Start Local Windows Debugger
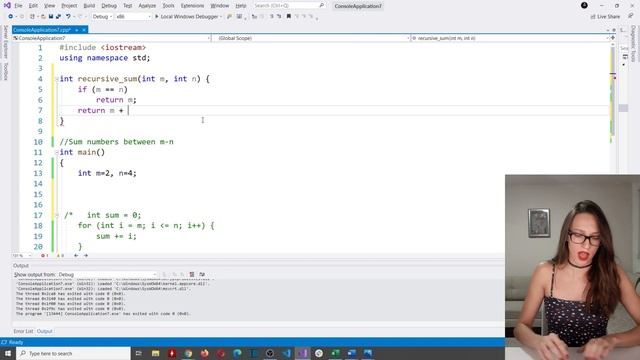The image size is (640, 360). tap(187, 17)
